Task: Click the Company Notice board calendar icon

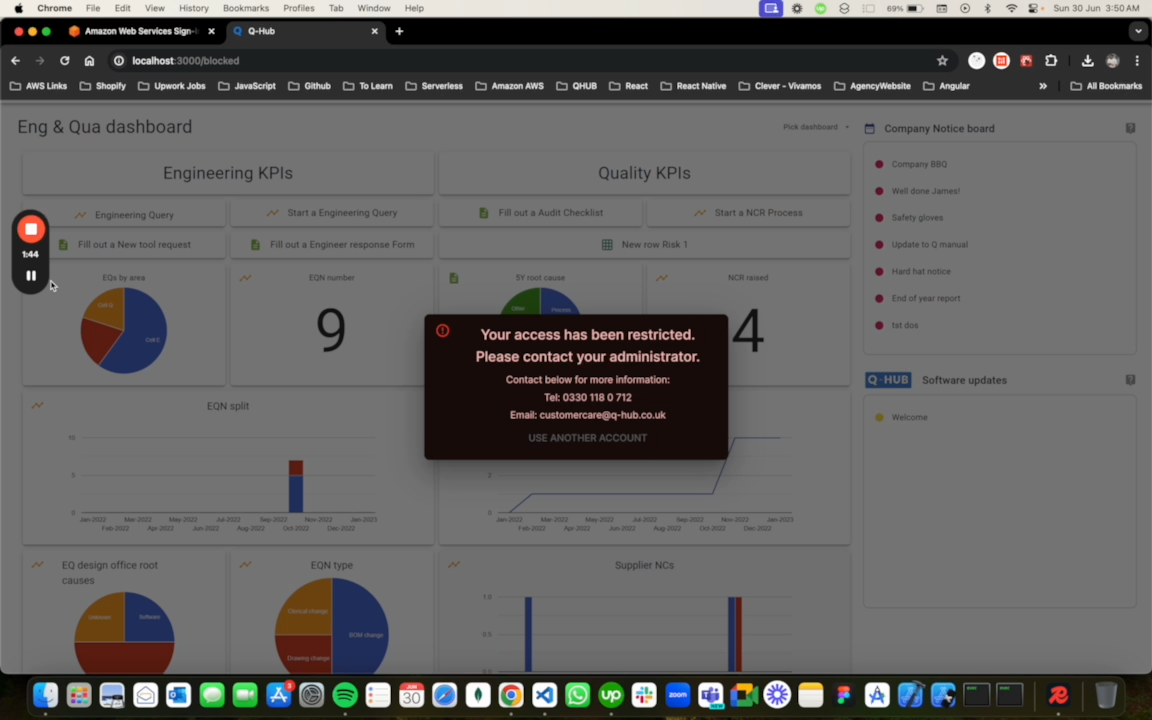Action: pyautogui.click(x=870, y=129)
